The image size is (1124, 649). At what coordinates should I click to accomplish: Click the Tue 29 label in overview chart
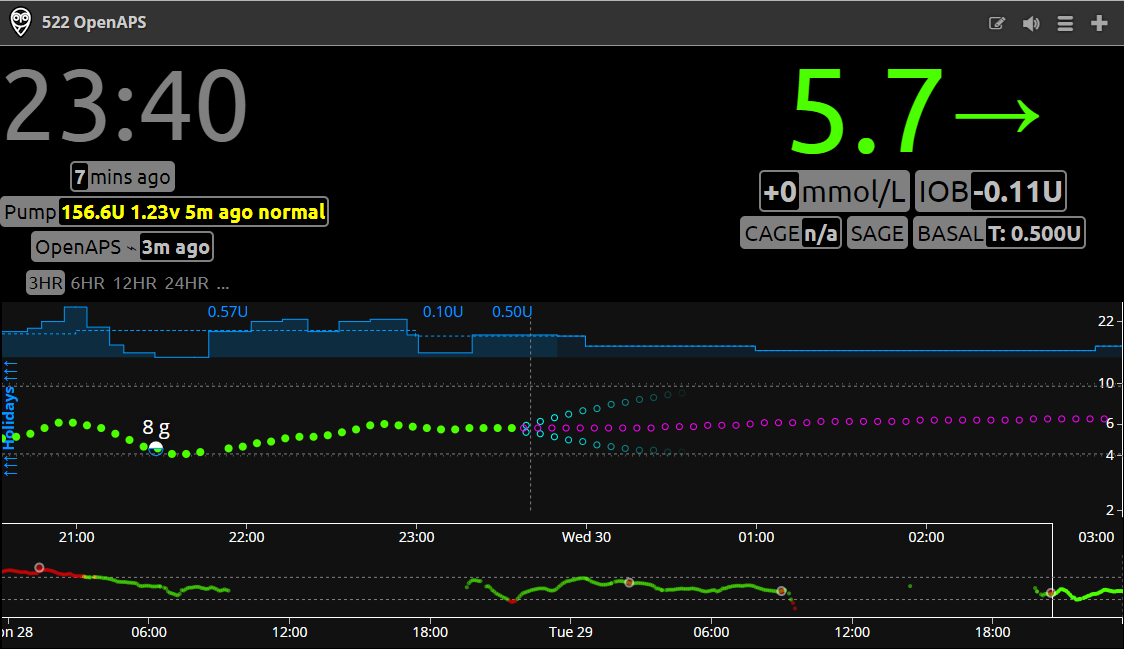571,633
